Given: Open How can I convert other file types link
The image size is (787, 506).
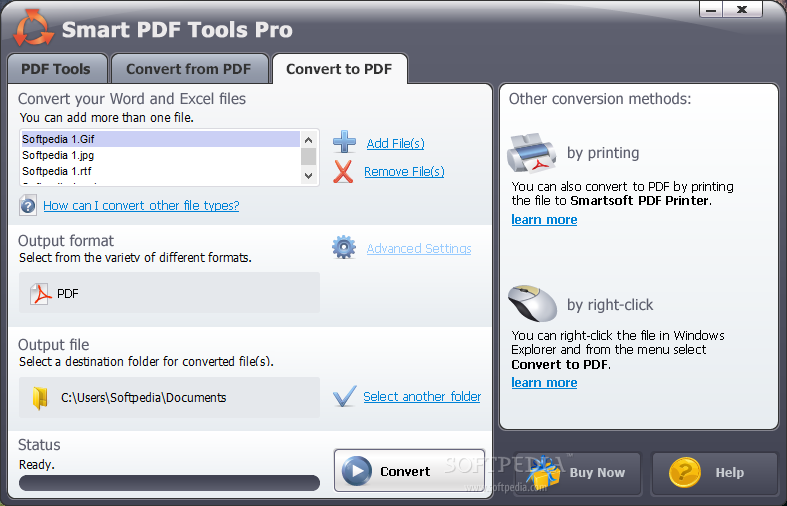Looking at the screenshot, I should click(x=141, y=205).
